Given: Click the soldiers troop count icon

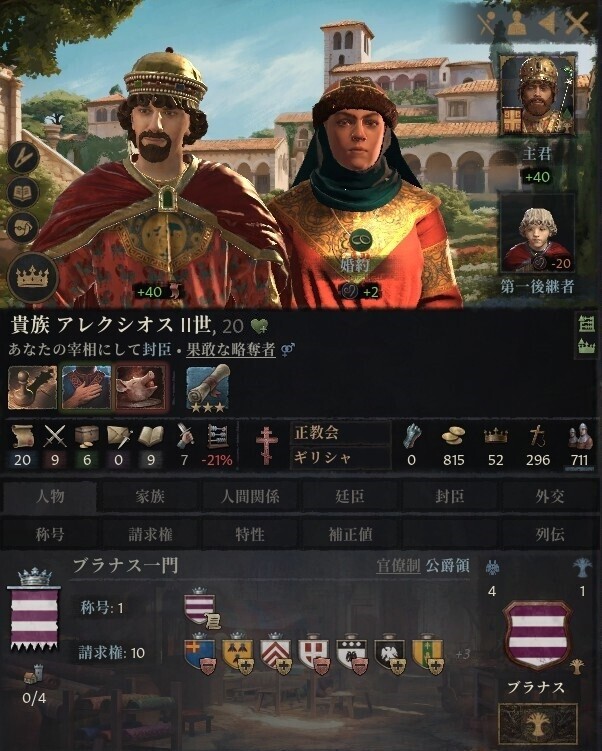Looking at the screenshot, I should [579, 436].
